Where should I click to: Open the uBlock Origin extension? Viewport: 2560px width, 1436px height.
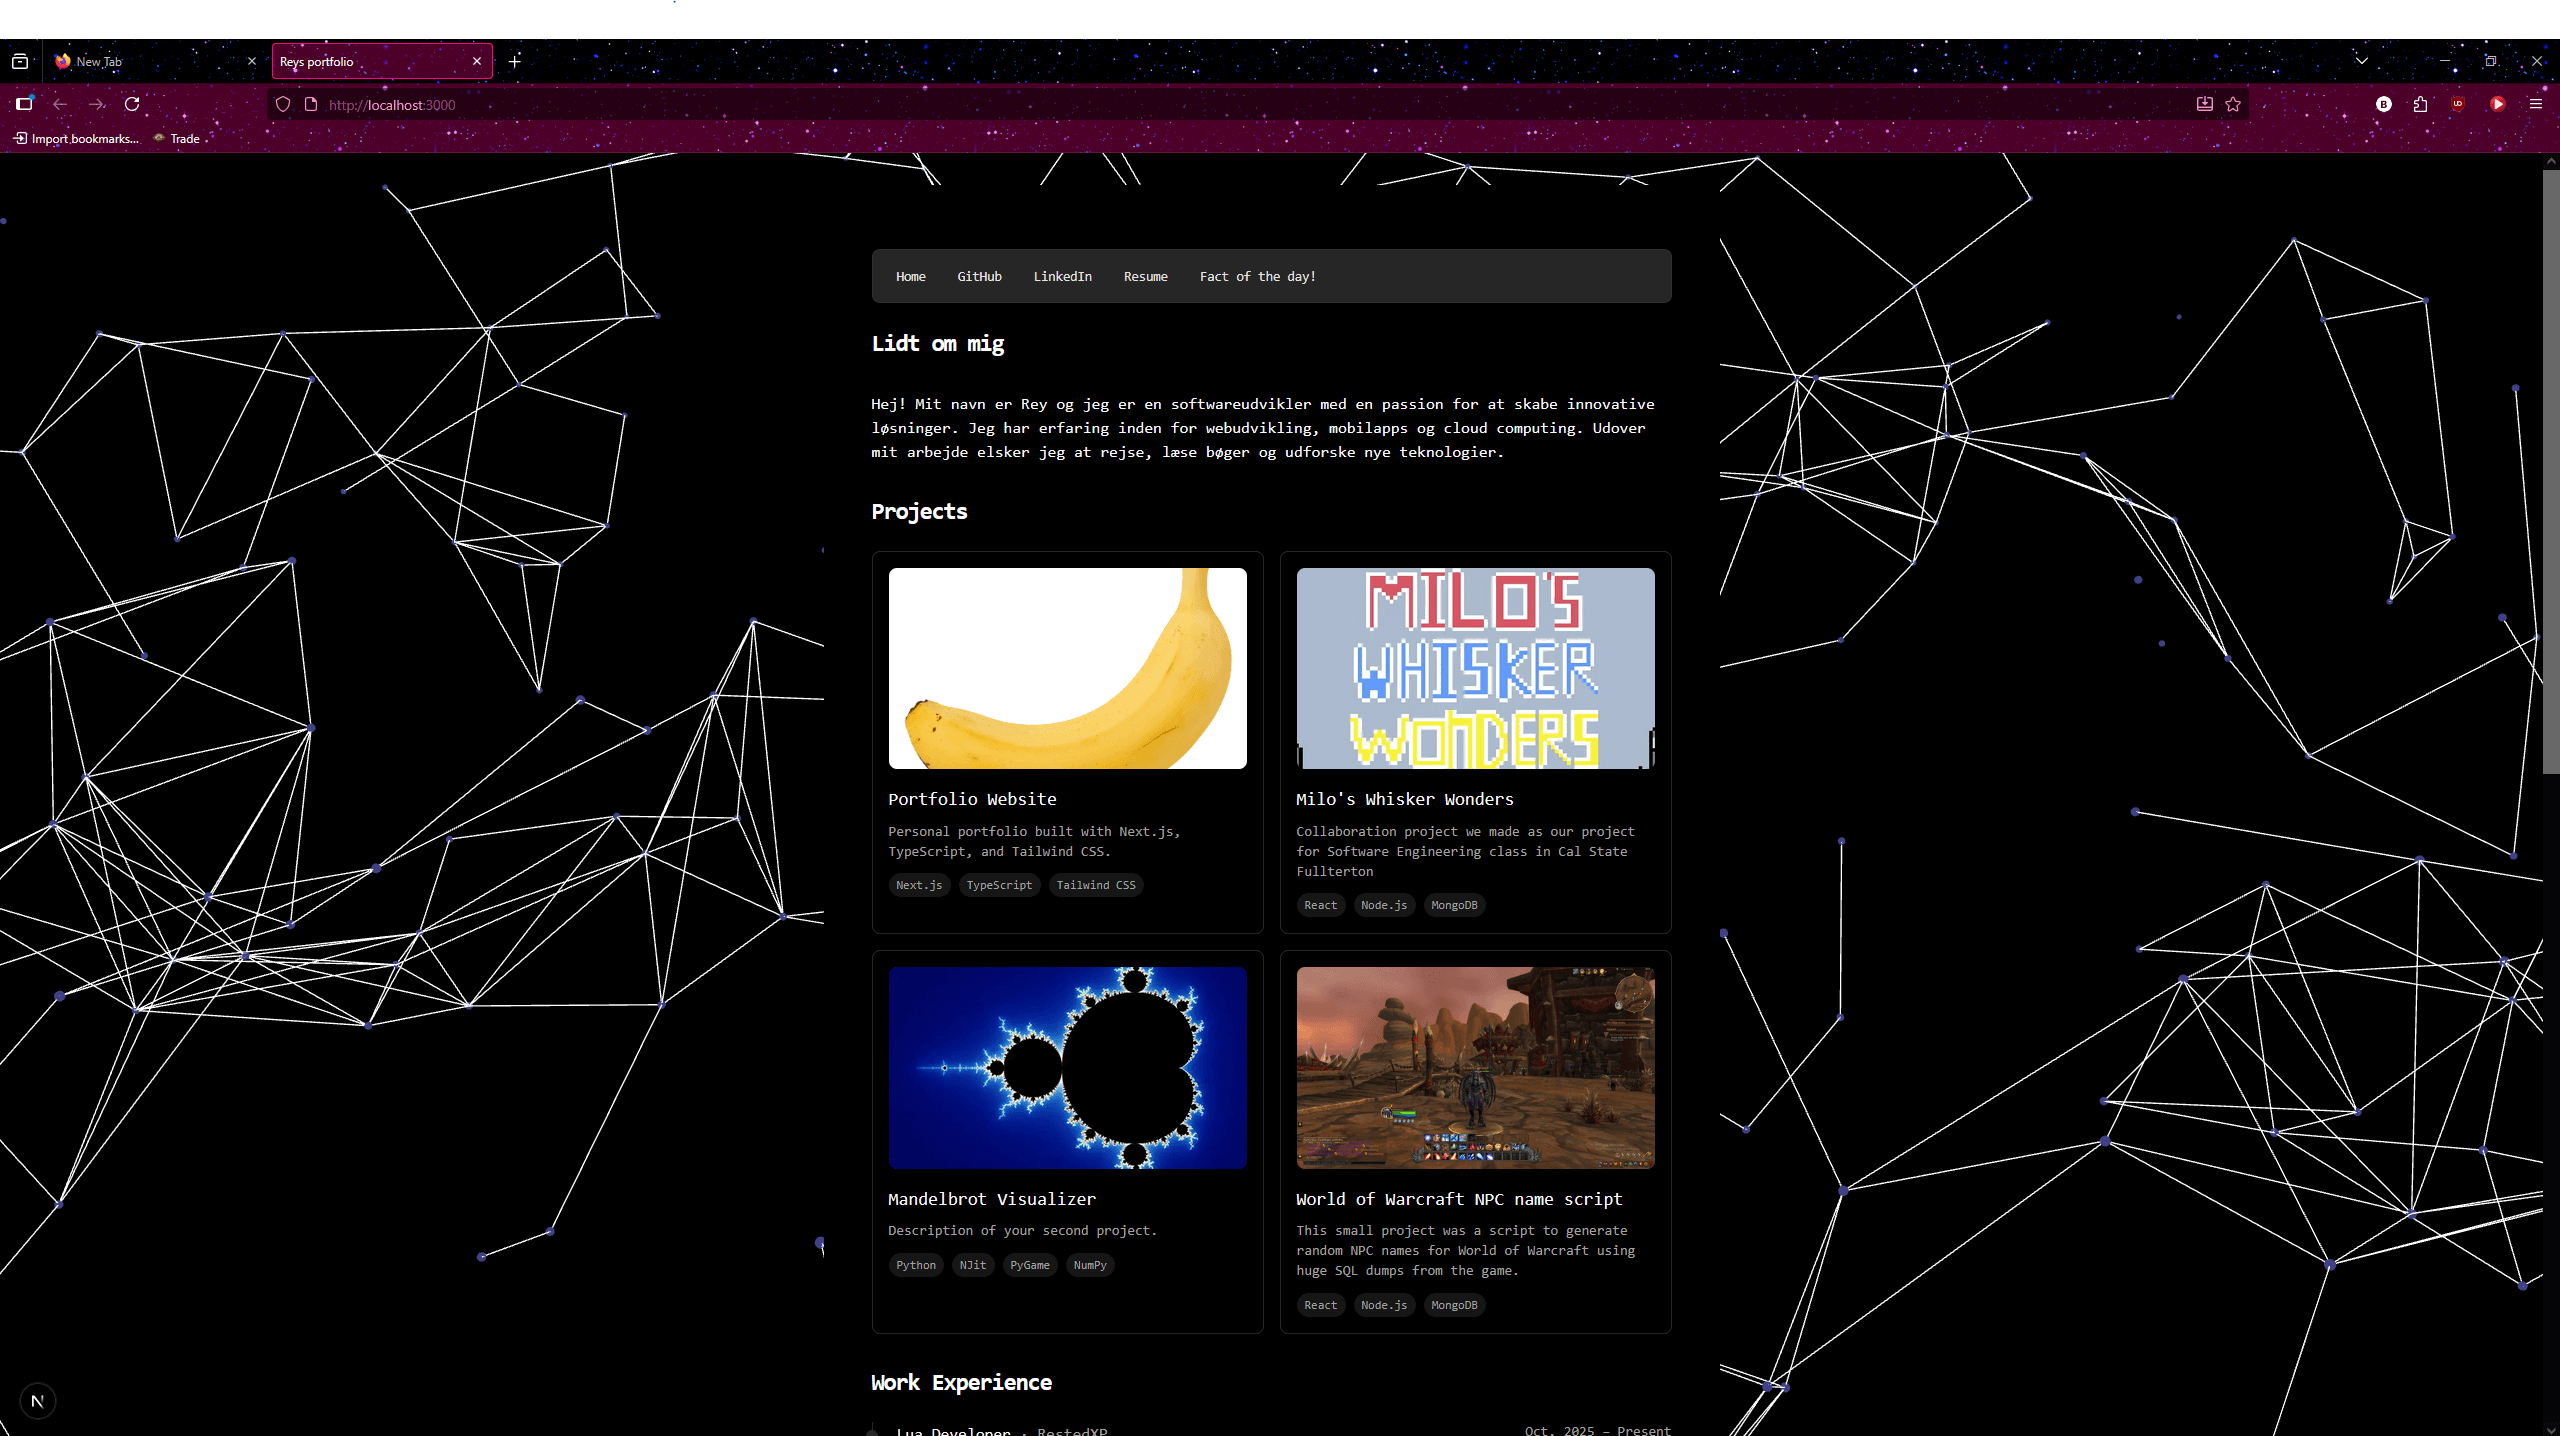coord(2458,104)
